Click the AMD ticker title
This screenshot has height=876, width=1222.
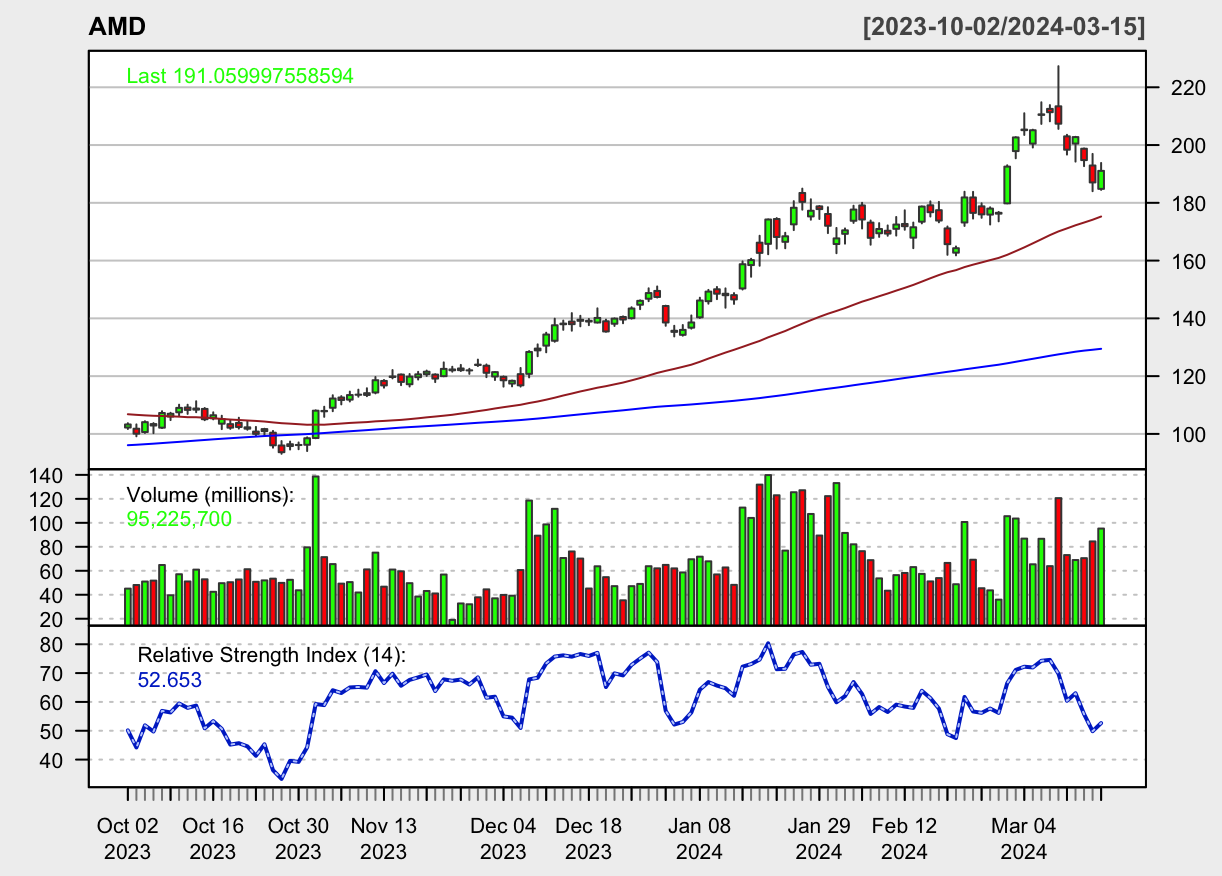pyautogui.click(x=119, y=27)
